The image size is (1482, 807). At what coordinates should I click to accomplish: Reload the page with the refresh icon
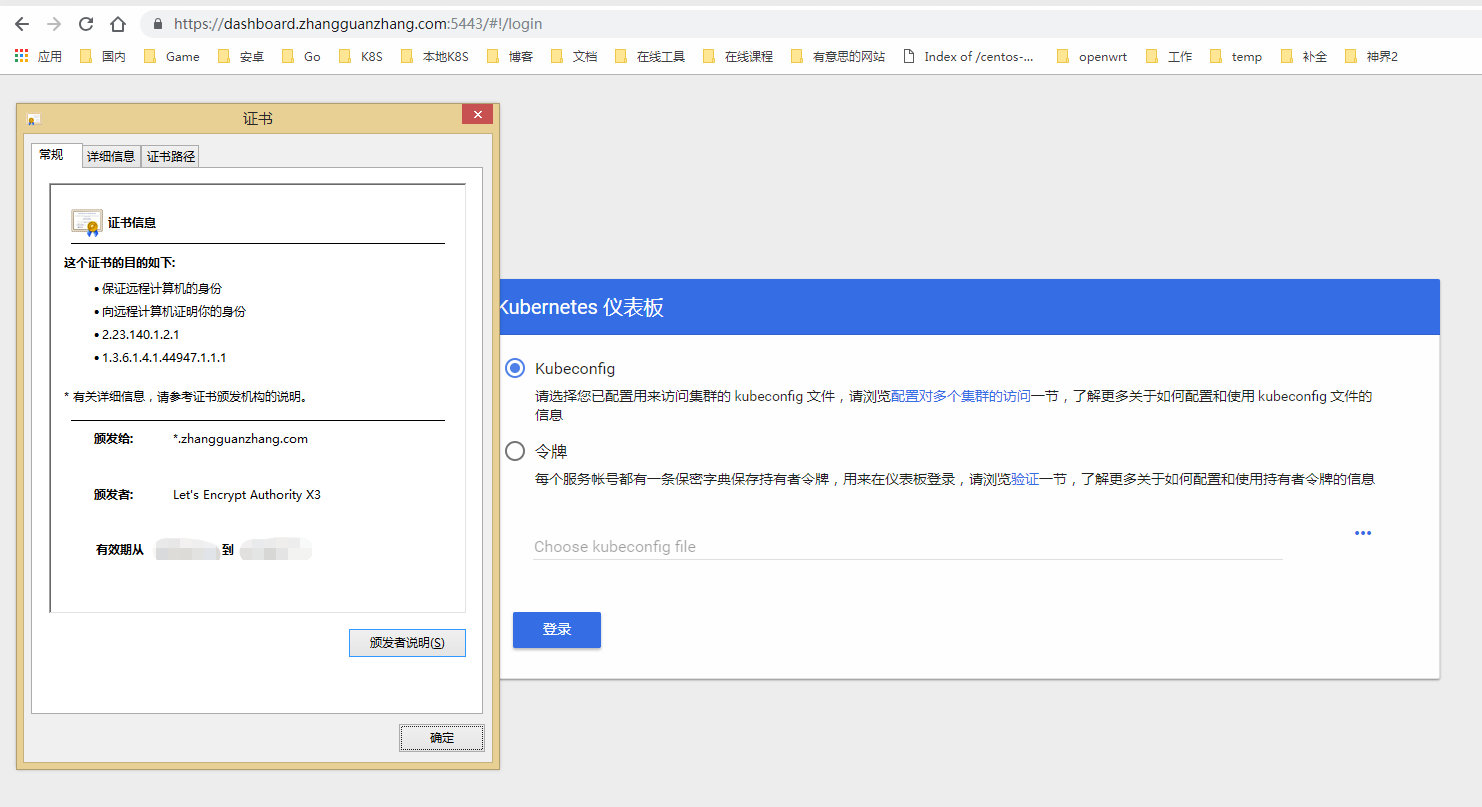pos(86,24)
